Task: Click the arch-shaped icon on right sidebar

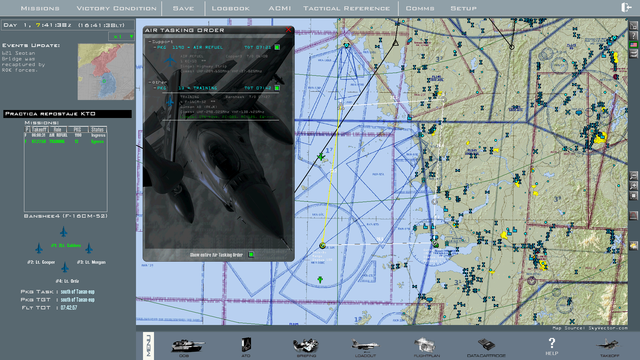Action: (x=633, y=215)
